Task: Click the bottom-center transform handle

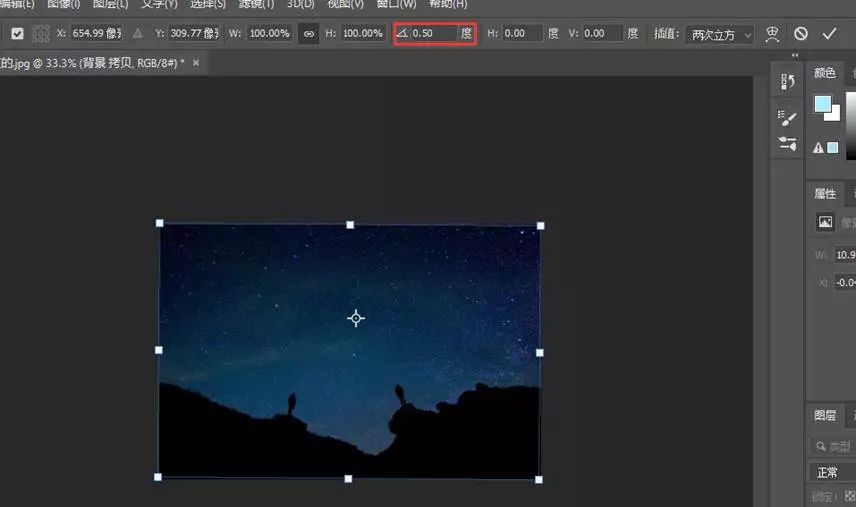Action: coord(348,479)
